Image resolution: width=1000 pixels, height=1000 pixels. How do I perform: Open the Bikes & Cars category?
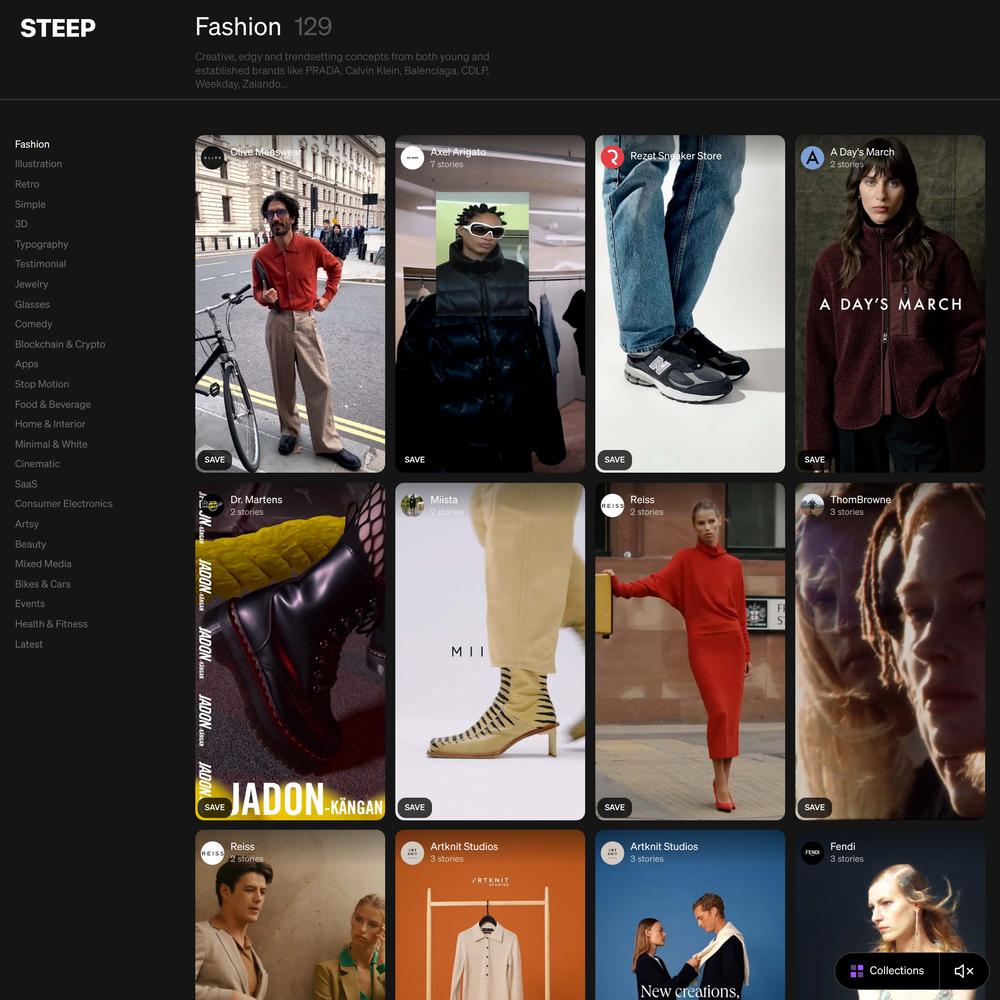click(43, 584)
